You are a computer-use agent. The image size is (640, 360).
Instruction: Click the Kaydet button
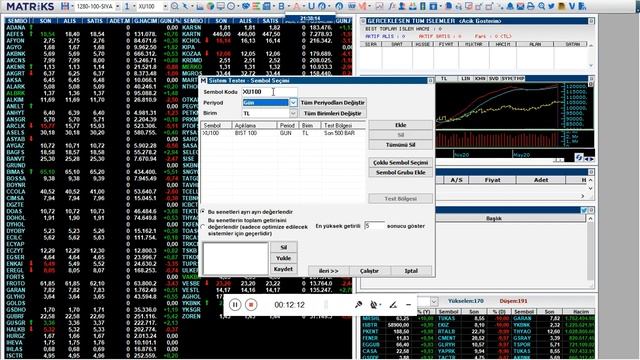[x=283, y=269]
